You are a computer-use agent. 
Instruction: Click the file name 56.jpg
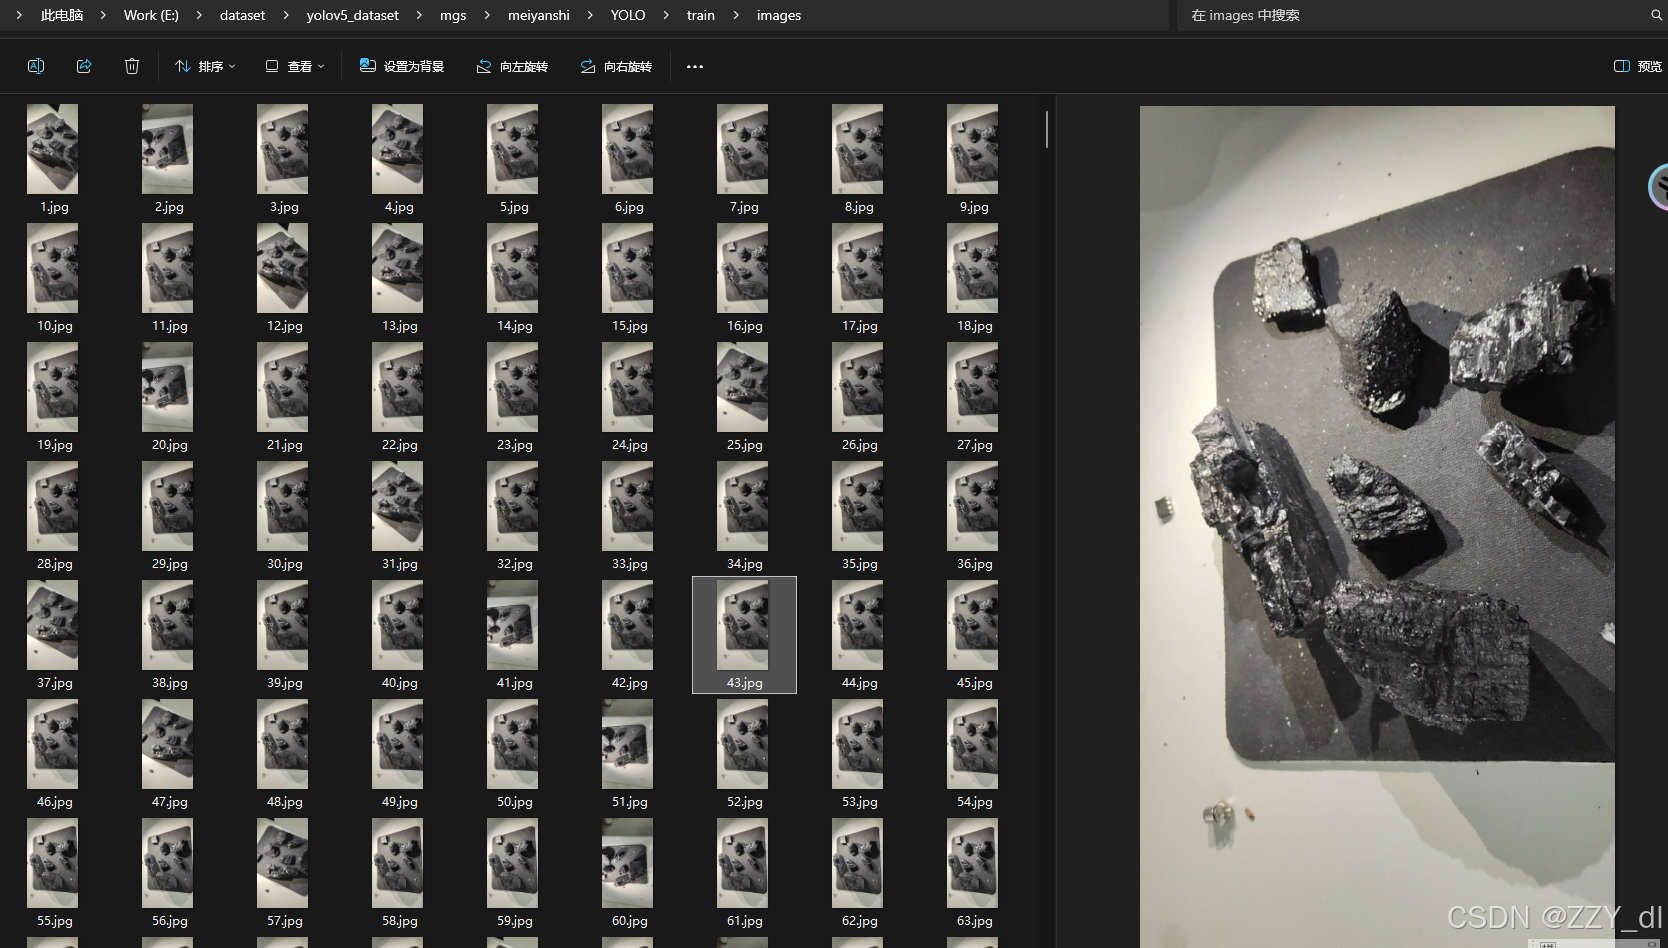[169, 921]
